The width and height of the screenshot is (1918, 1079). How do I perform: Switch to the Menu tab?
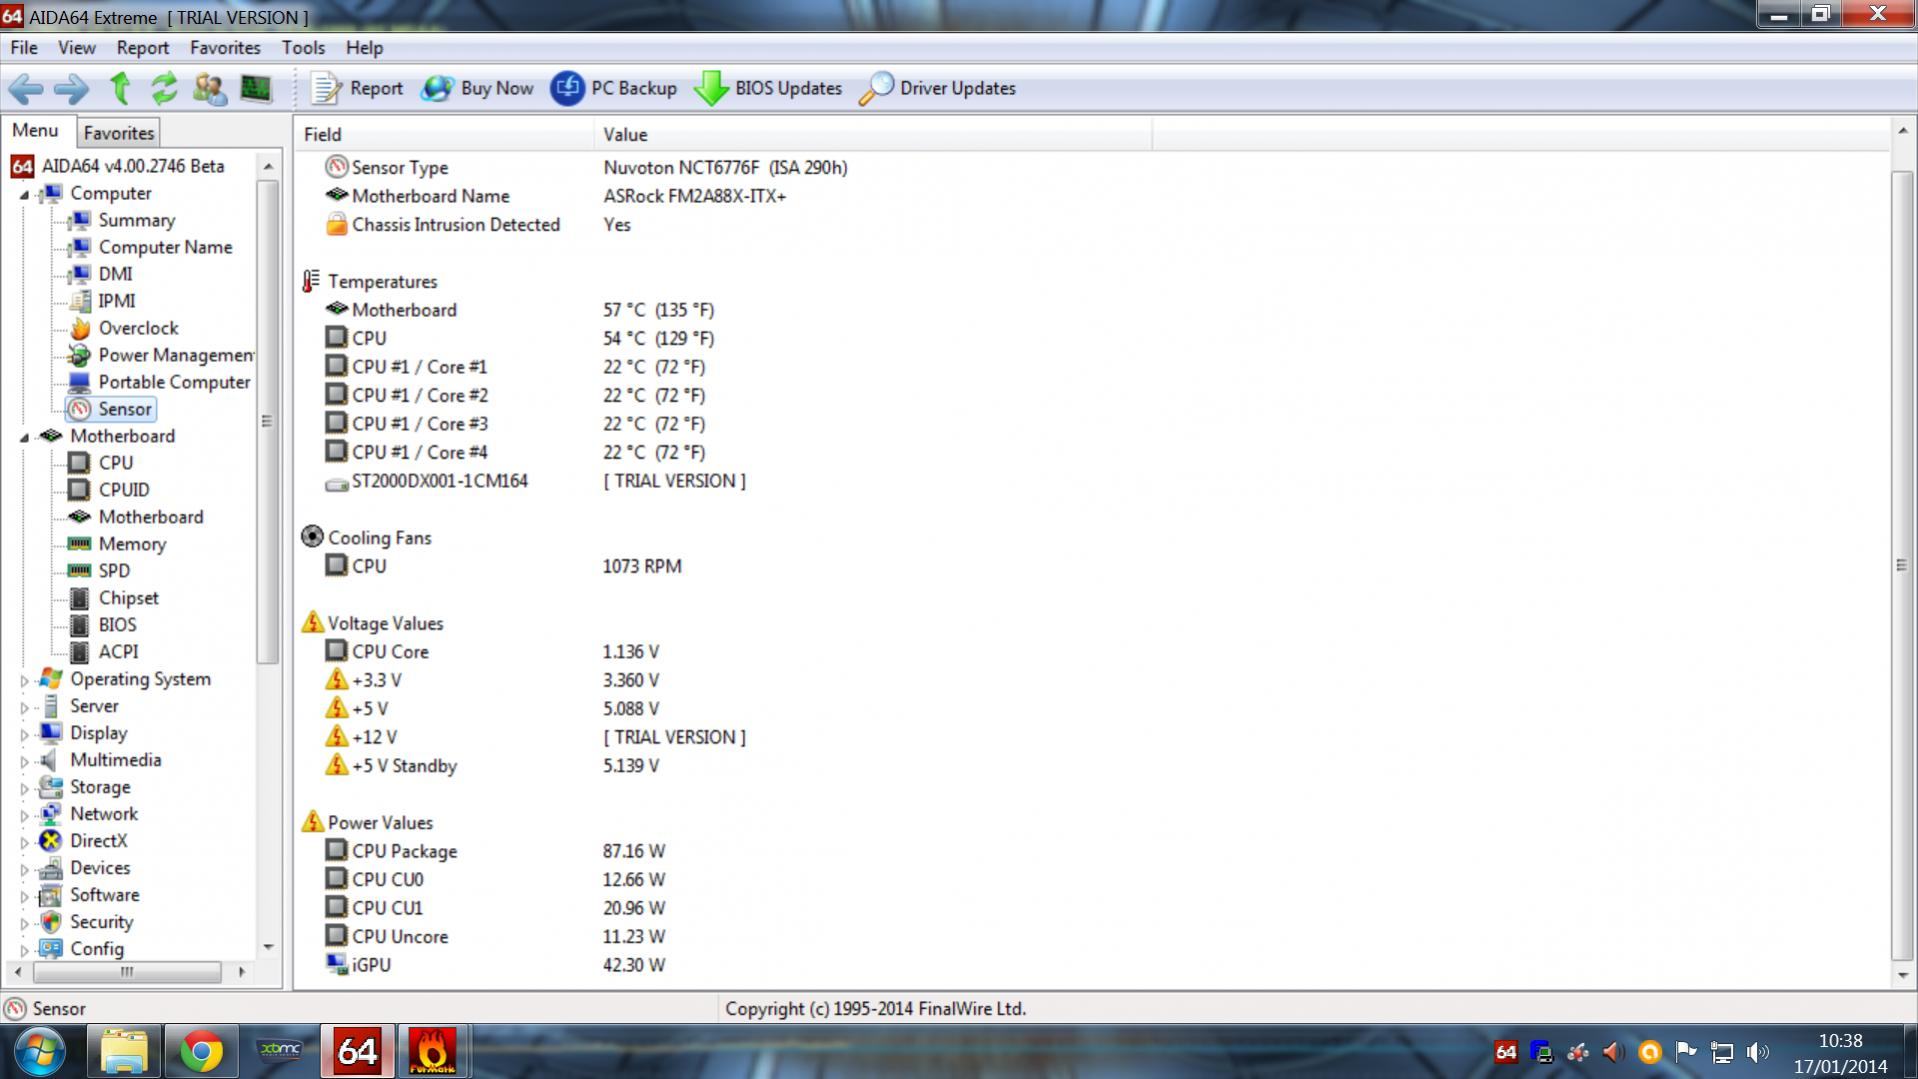tap(35, 131)
